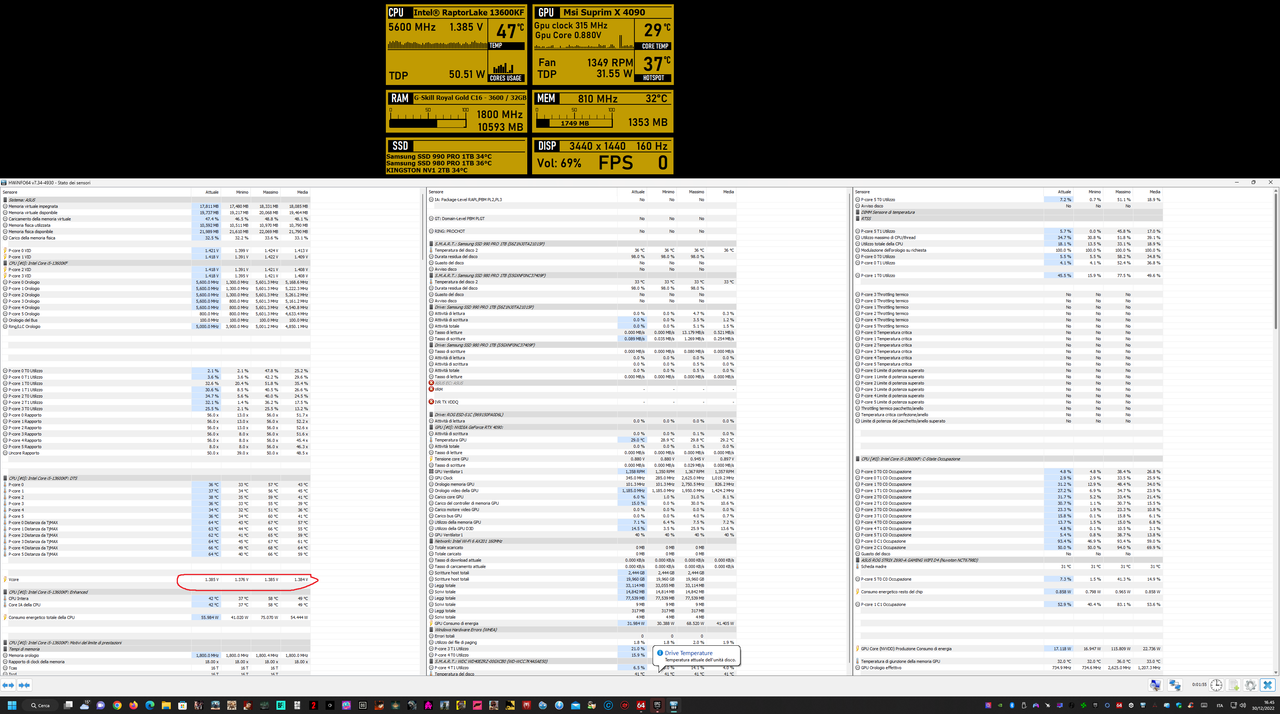This screenshot has height=714, width=1280.
Task: Click the FPS counter in DISP widget
Action: pyautogui.click(x=633, y=163)
